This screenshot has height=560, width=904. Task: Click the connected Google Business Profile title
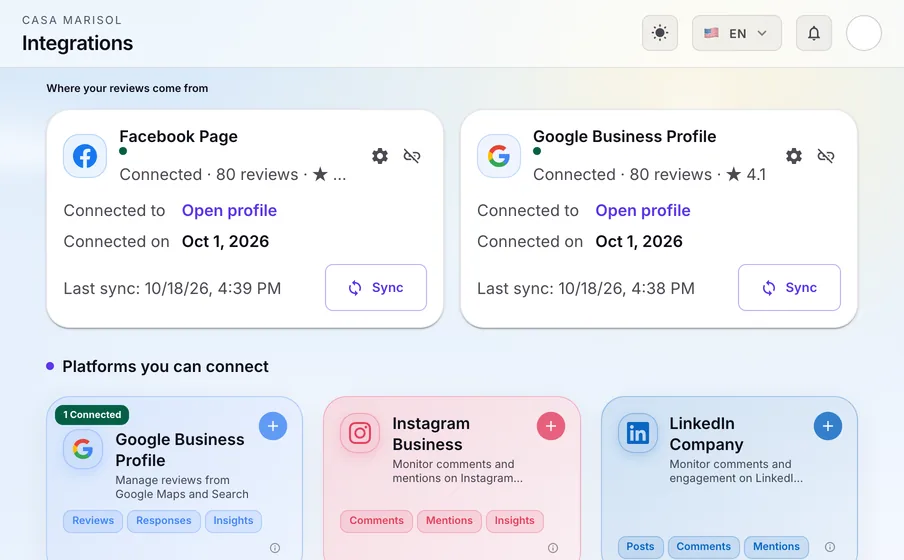click(x=624, y=137)
